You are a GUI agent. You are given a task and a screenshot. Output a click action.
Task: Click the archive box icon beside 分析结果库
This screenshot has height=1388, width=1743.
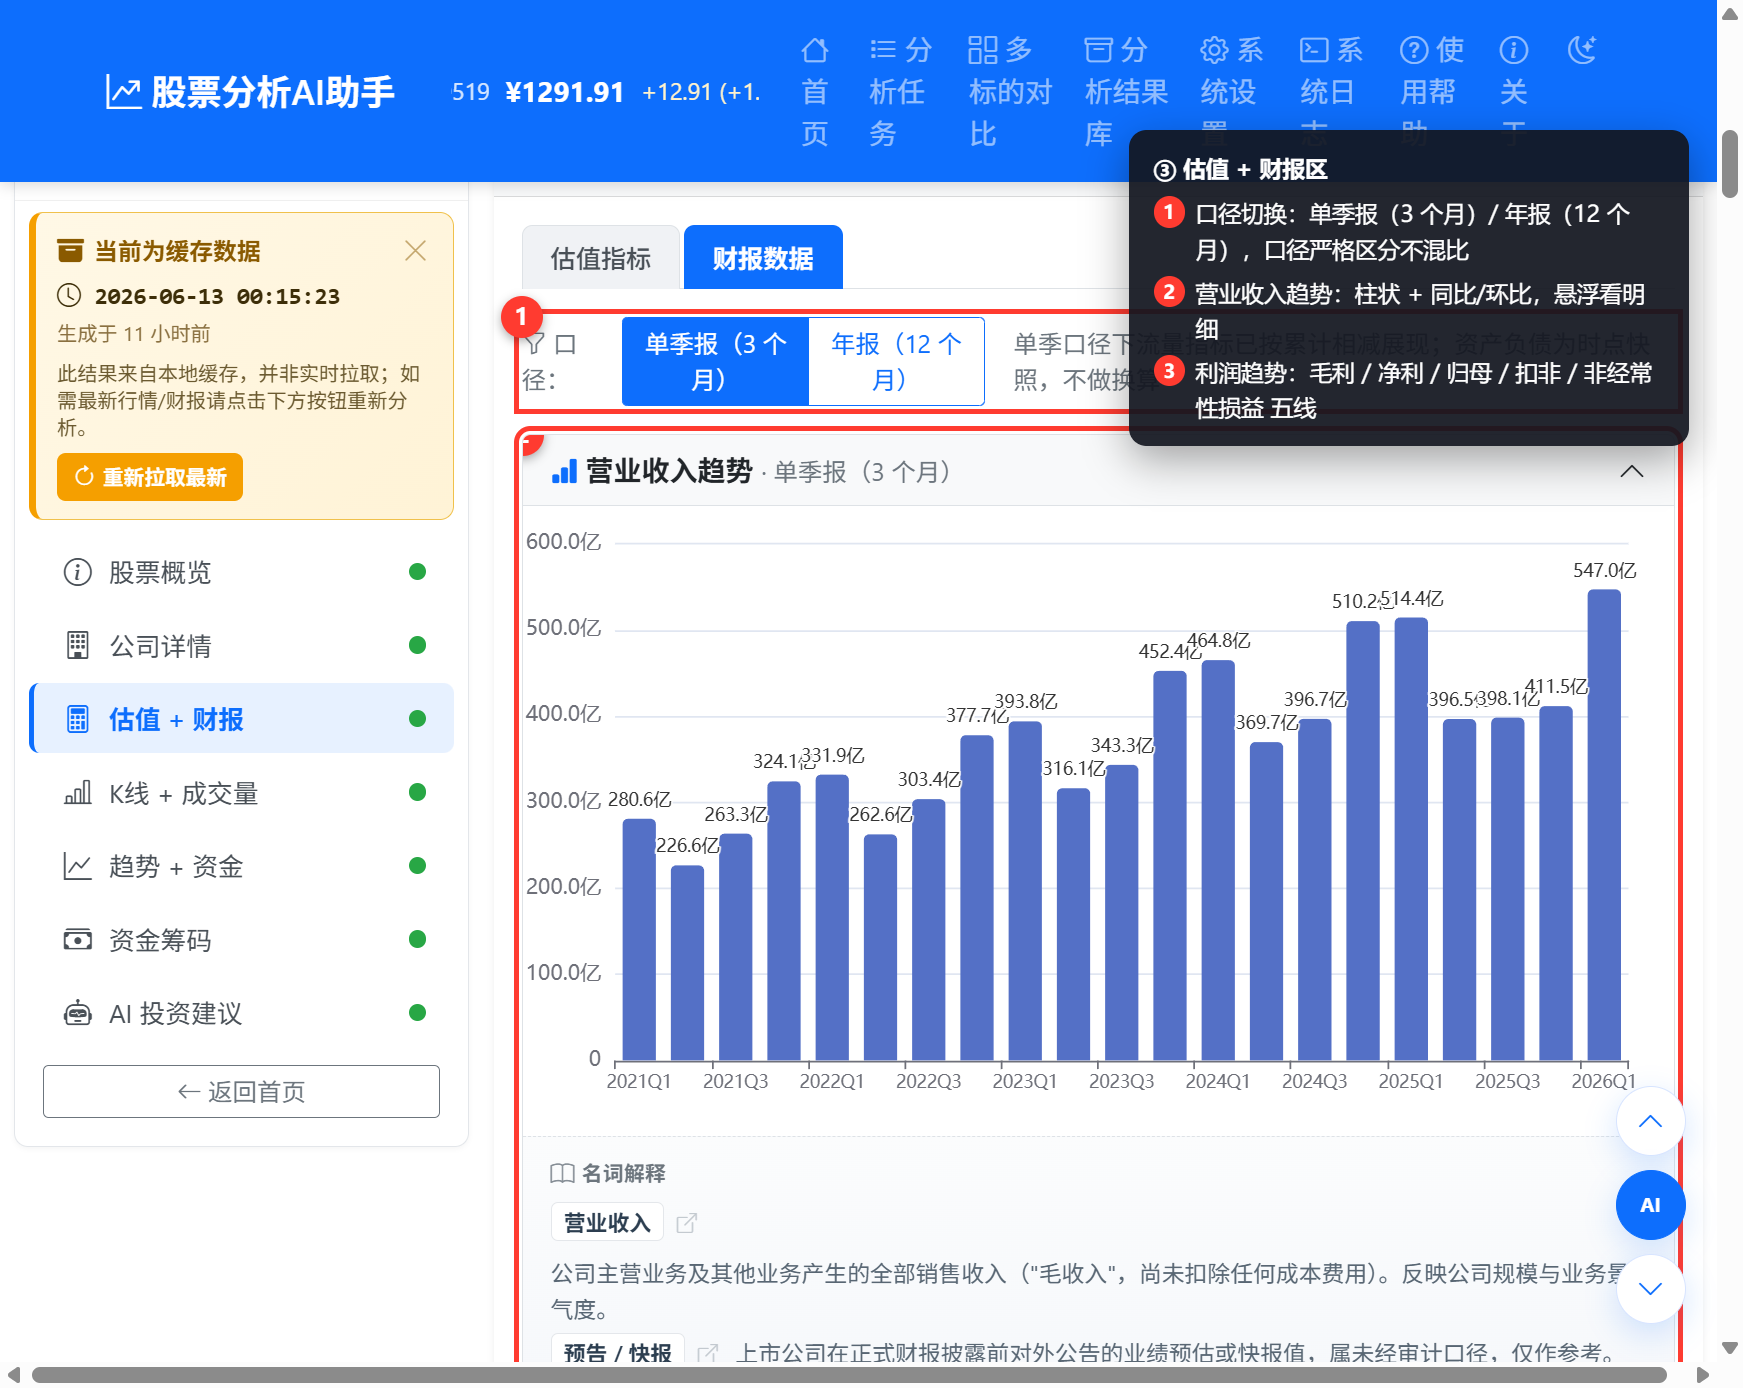point(1099,50)
